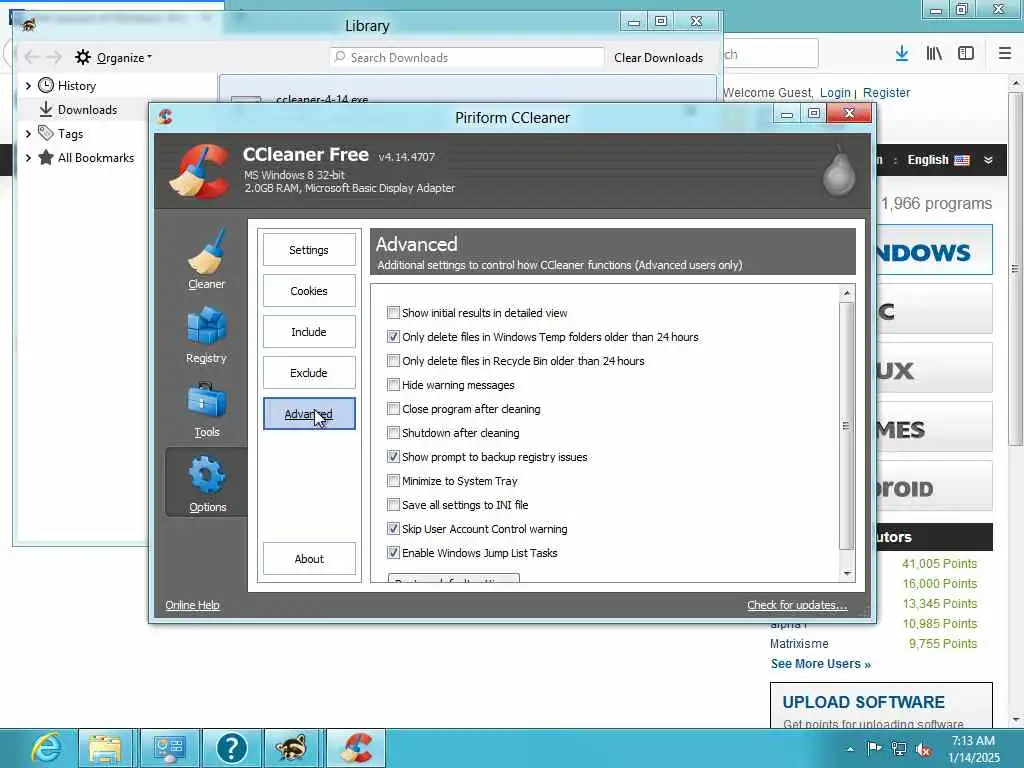1024x768 pixels.
Task: Click Clear Downloads in Library window
Action: (x=658, y=57)
